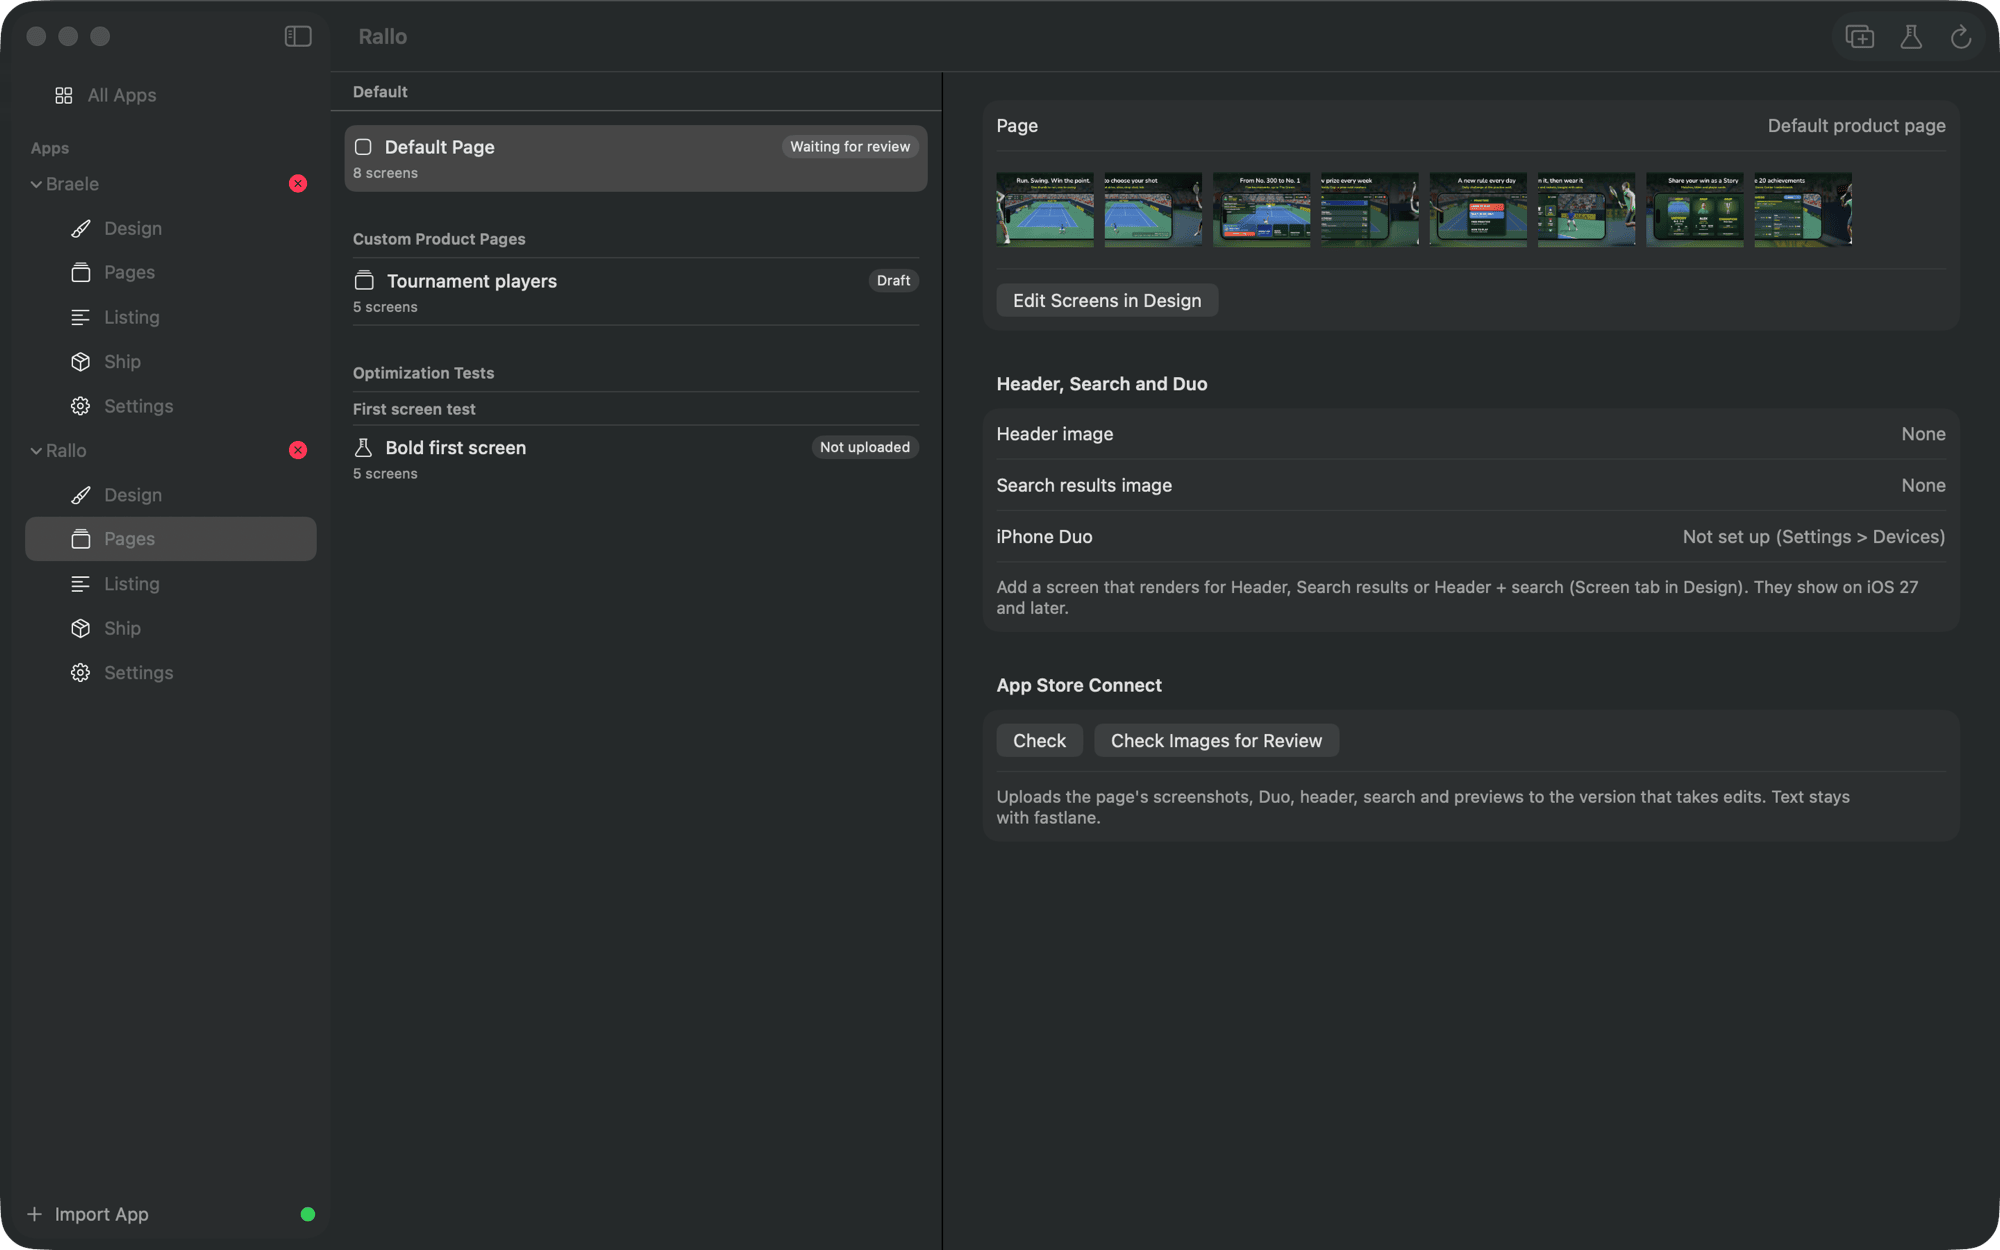2000x1250 pixels.
Task: Open Listing under Braele
Action: click(x=171, y=317)
